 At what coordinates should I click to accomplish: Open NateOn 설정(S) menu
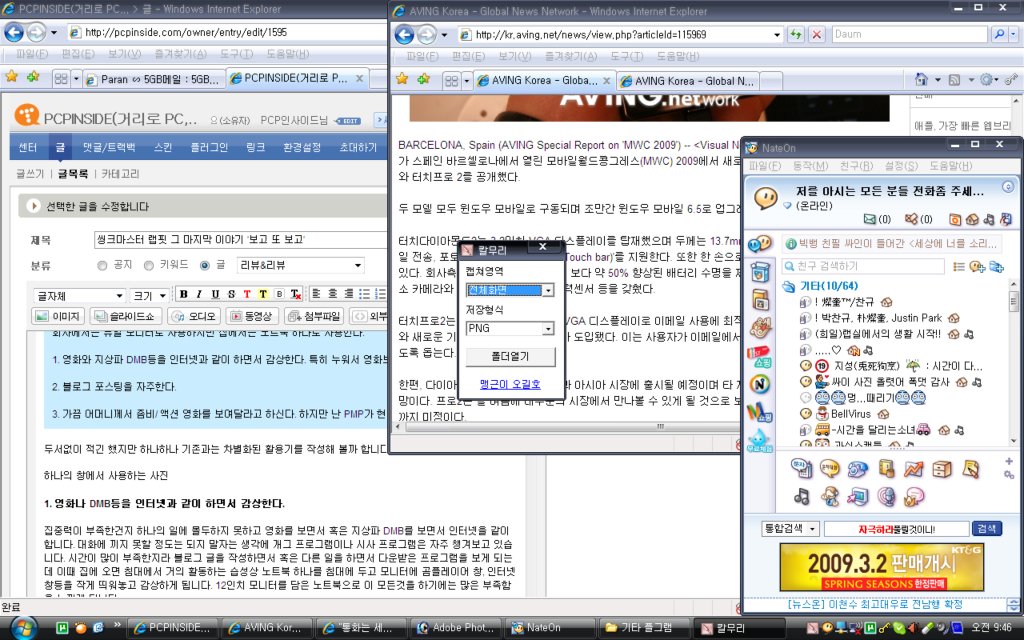(901, 166)
